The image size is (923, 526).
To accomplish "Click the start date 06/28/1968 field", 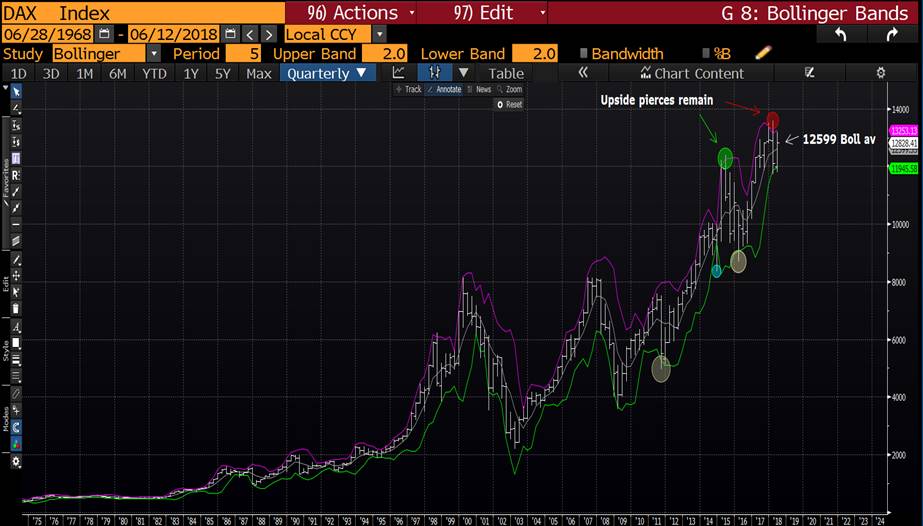I will (48, 34).
